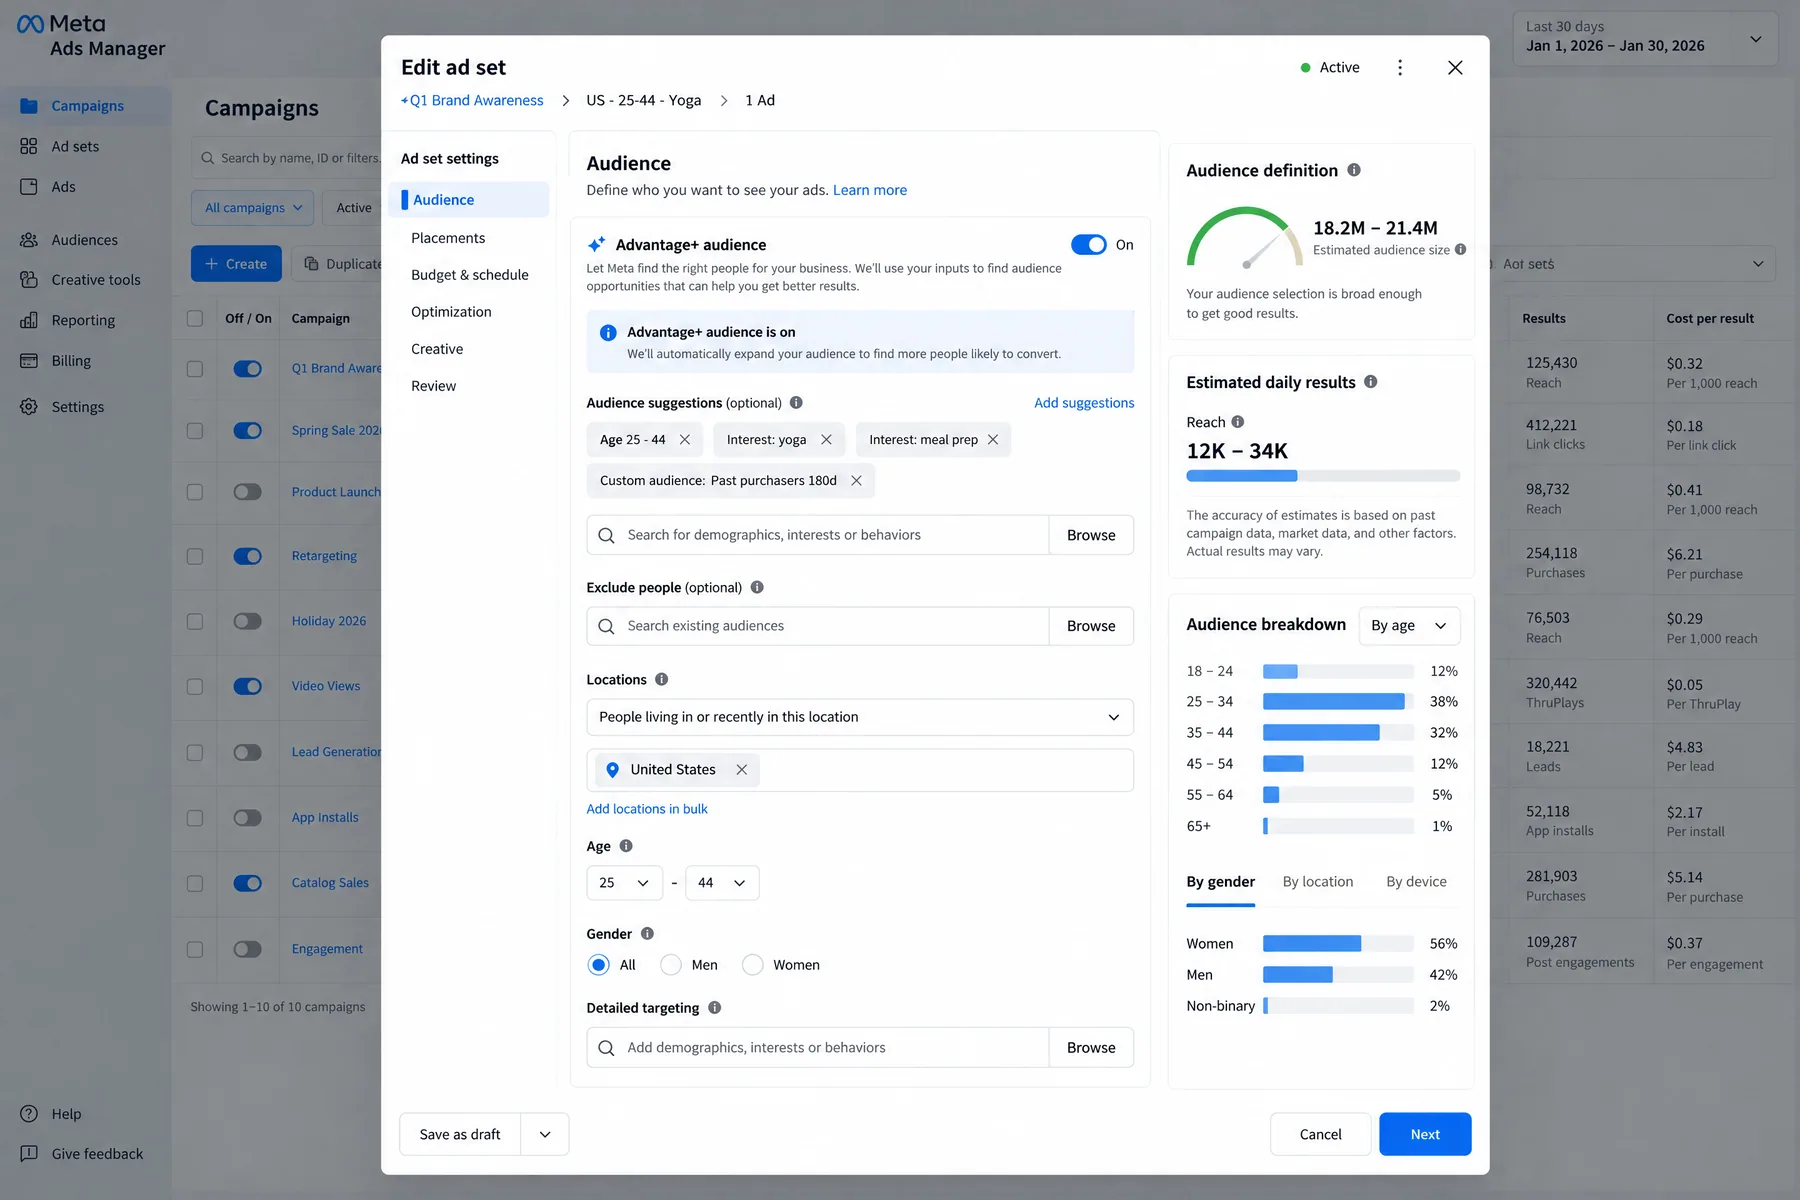Click the estimated audience size gauge

click(x=1245, y=237)
